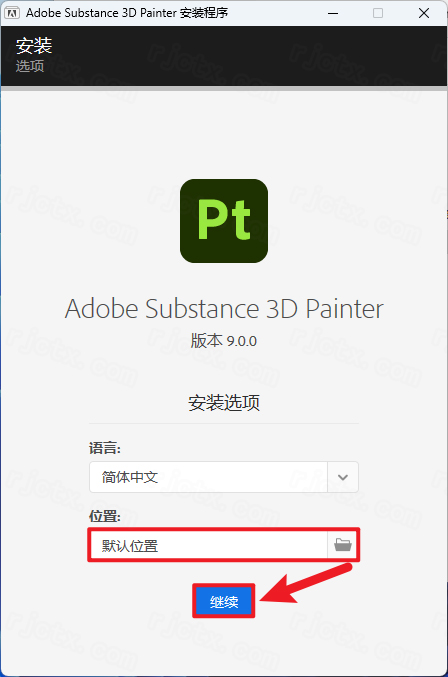Click the 安装选项 section heading
The width and height of the screenshot is (448, 677).
pyautogui.click(x=224, y=402)
